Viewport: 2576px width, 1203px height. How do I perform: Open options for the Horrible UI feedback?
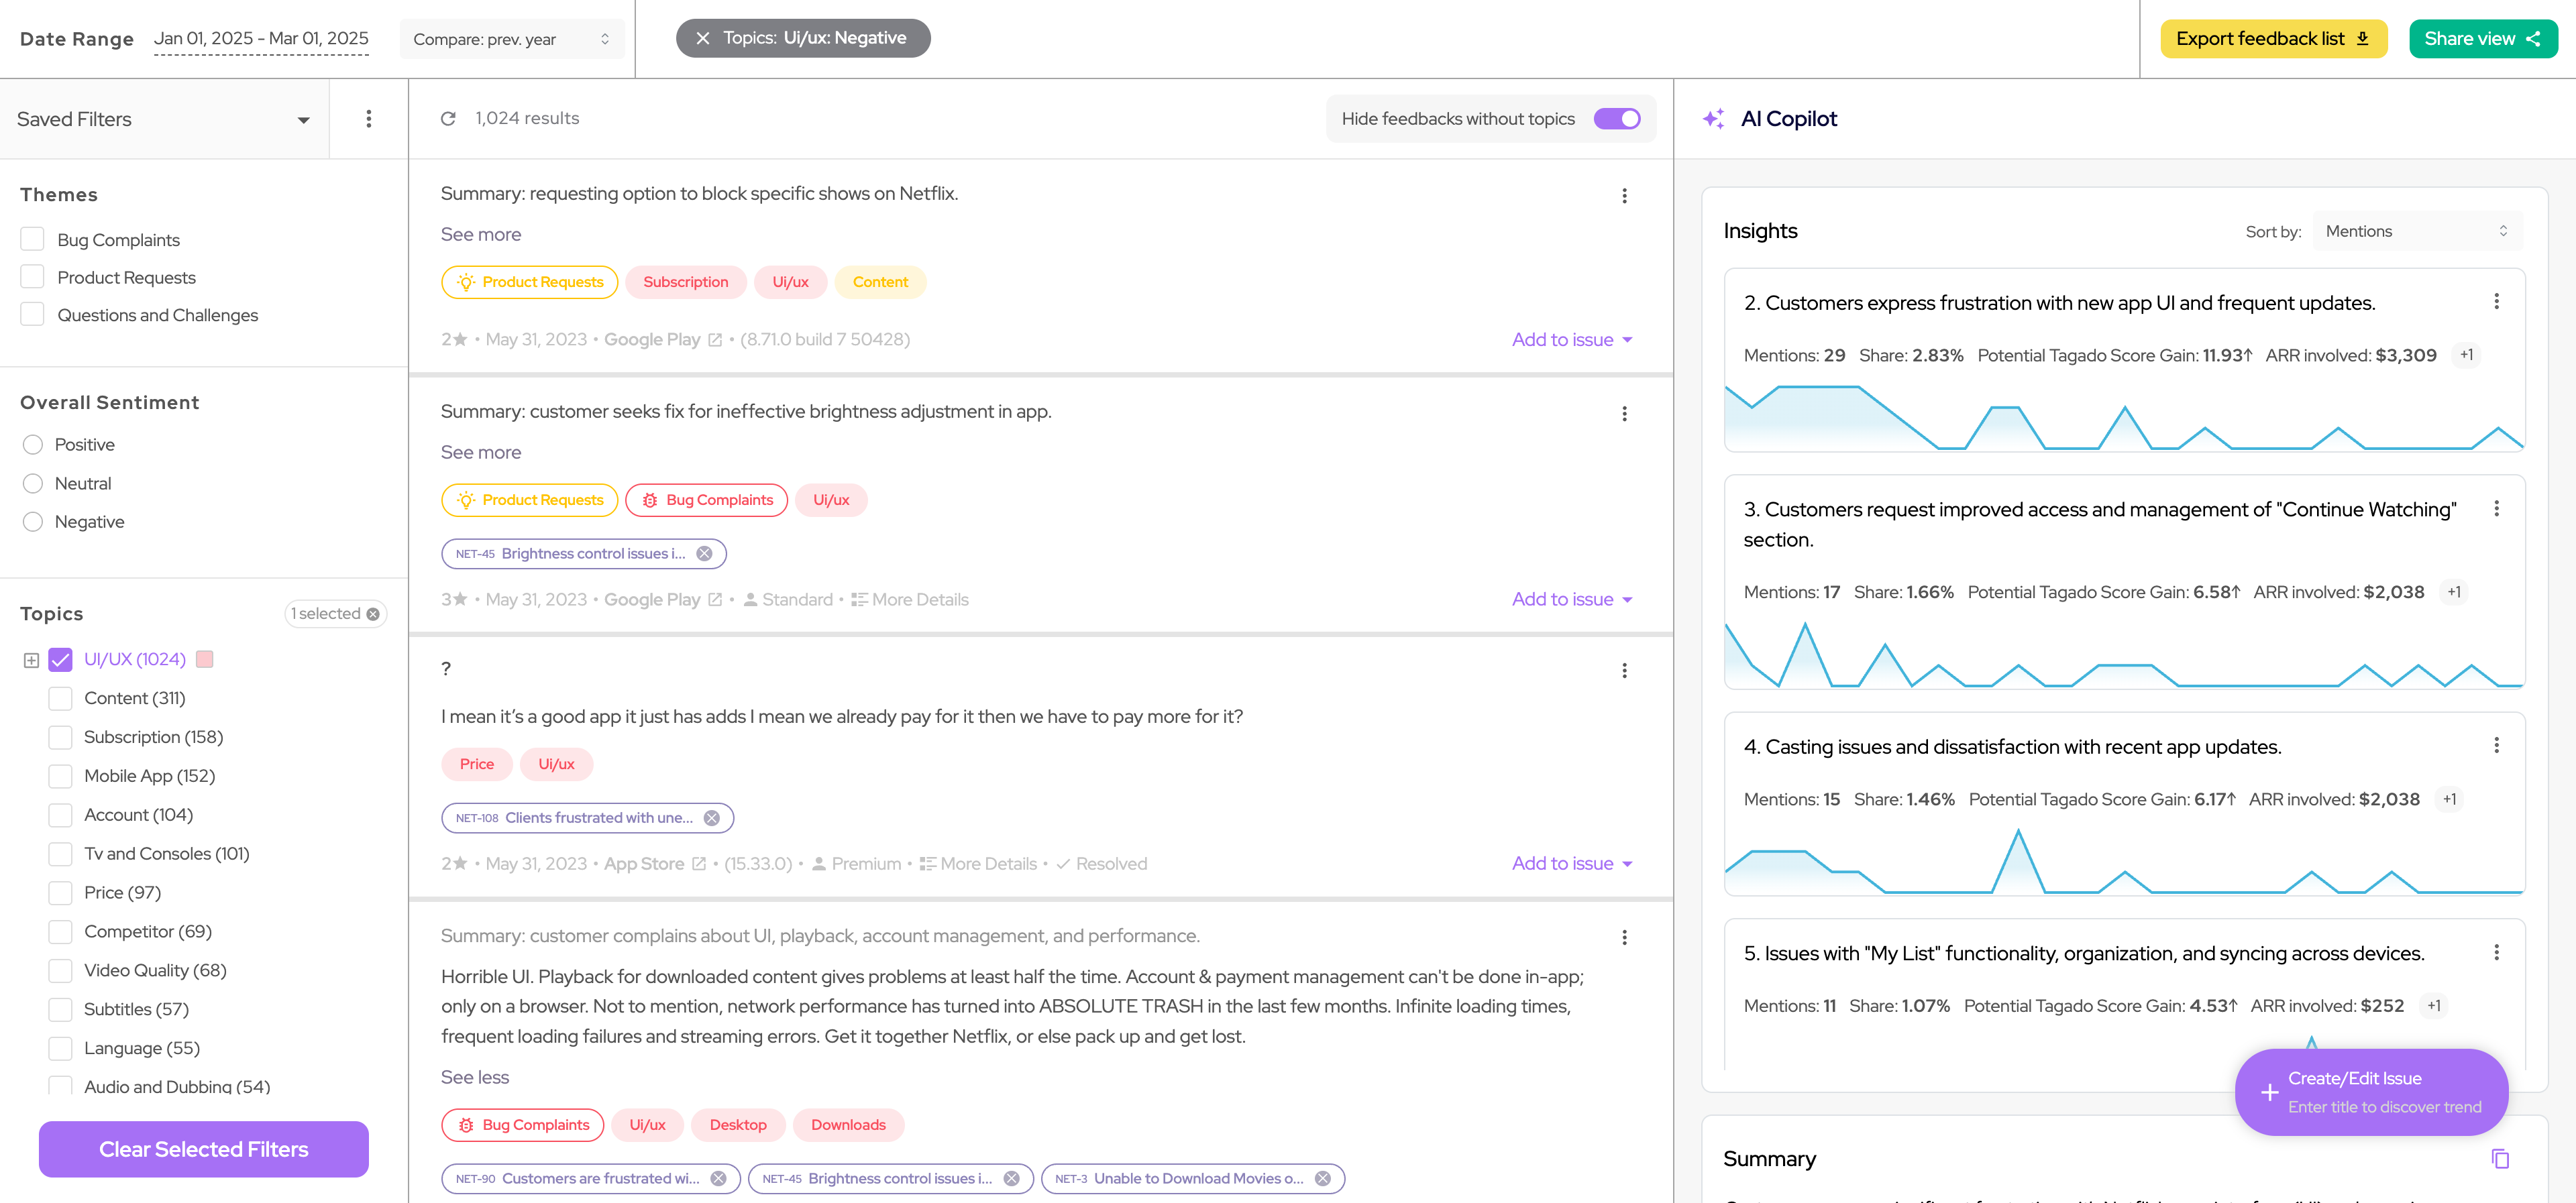1624,938
